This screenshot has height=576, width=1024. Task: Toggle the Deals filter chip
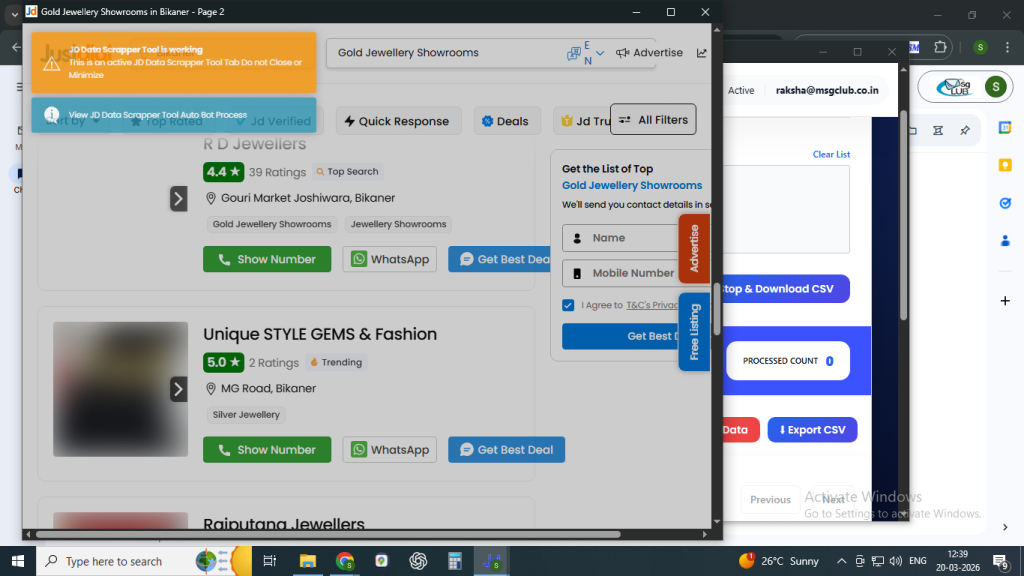pyautogui.click(x=506, y=121)
